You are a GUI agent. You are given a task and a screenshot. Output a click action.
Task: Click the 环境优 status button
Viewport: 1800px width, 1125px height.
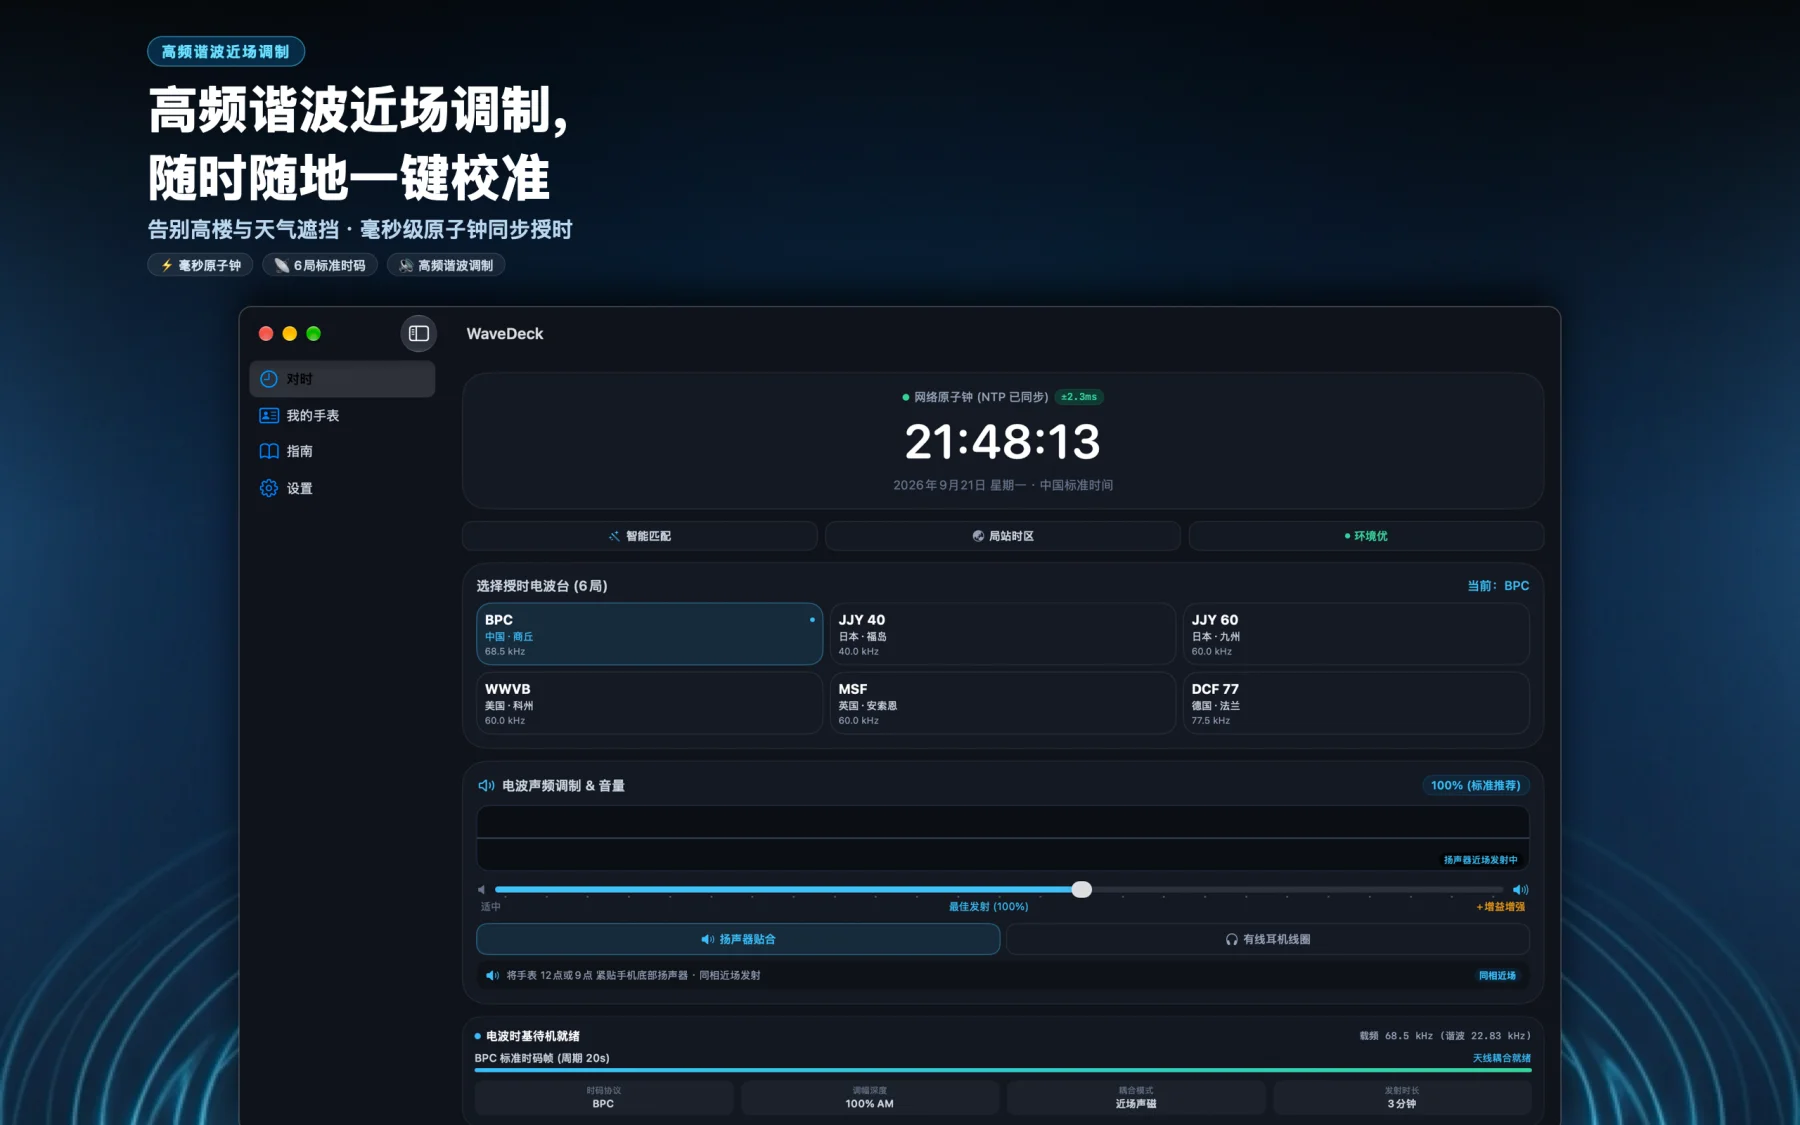pos(1366,536)
